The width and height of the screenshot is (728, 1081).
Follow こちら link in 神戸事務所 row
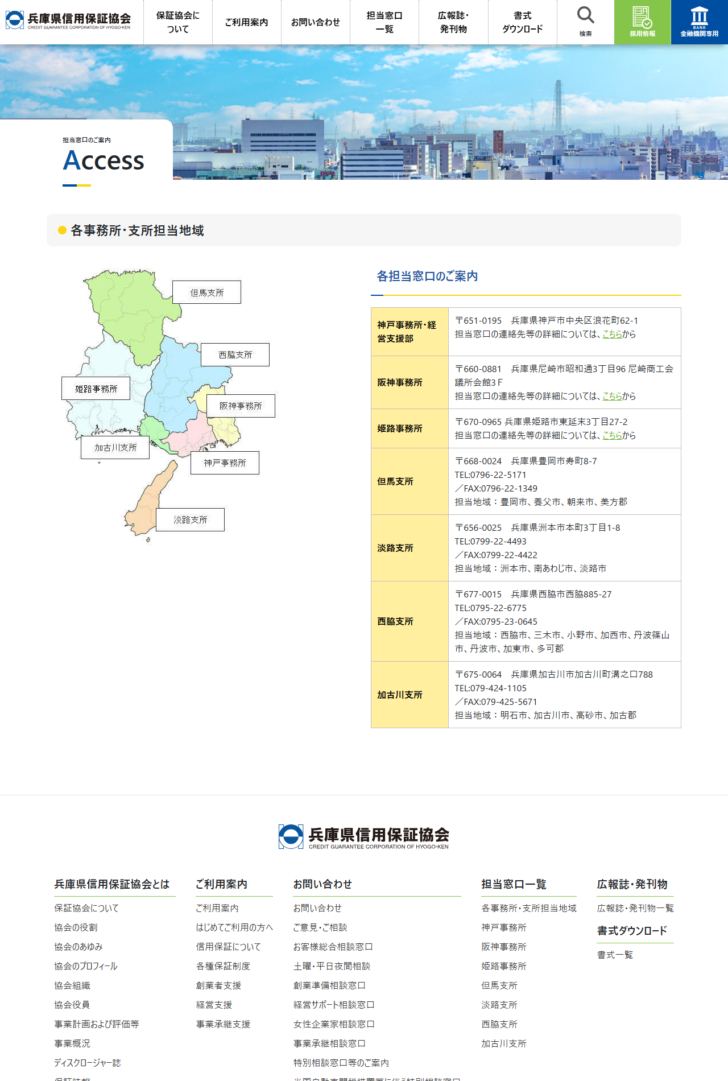[611, 334]
